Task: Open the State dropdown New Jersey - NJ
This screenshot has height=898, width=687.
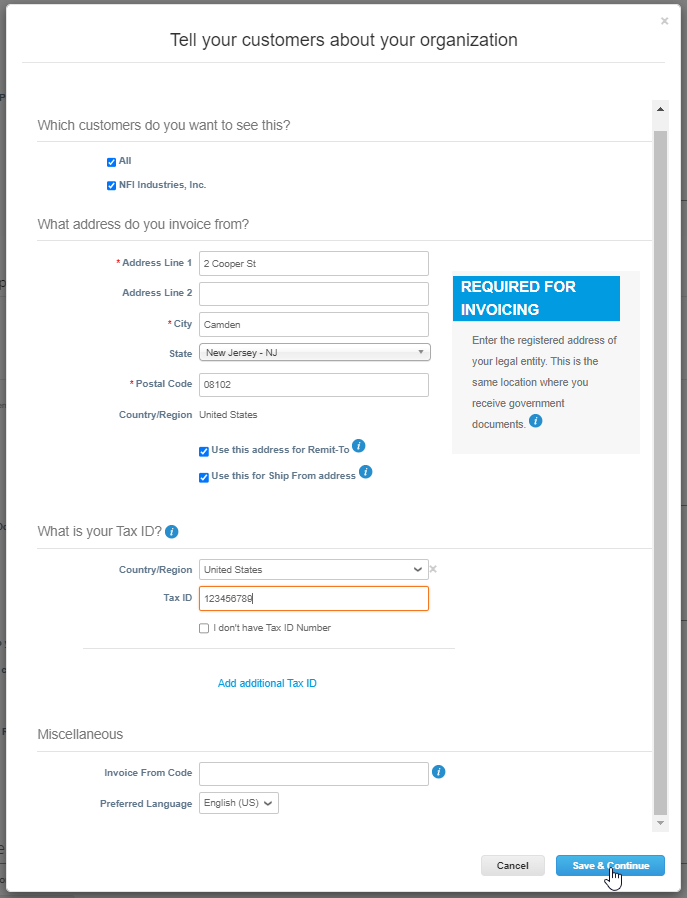Action: 315,353
